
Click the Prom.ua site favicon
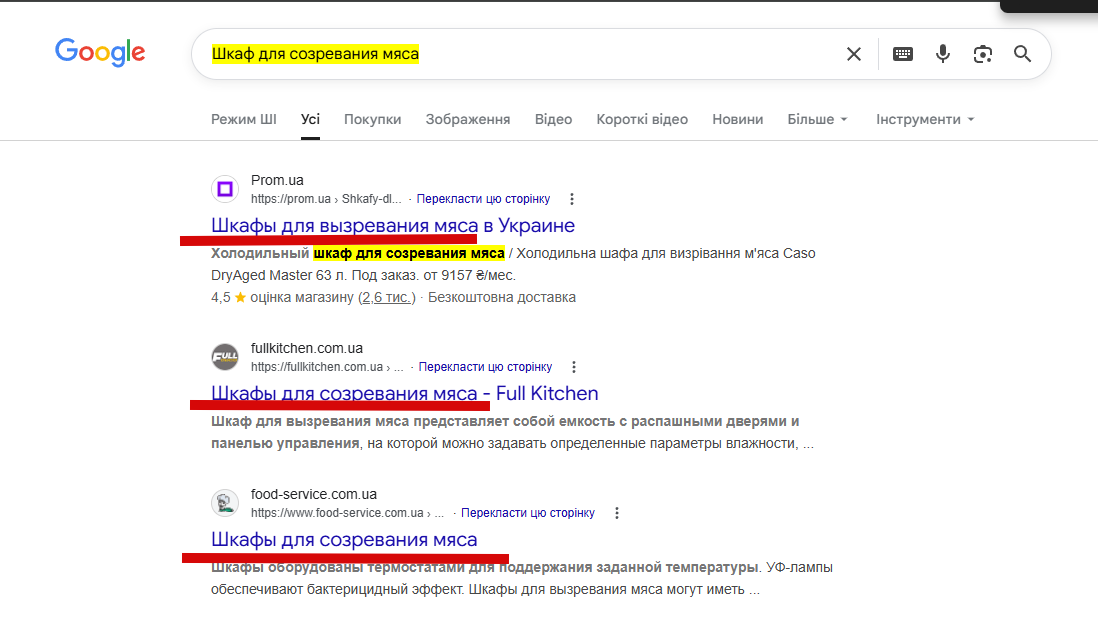[x=225, y=189]
